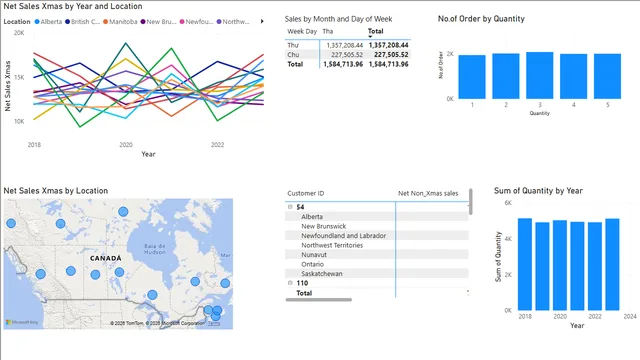Click the matrix vertical scrollbar thumb
The height and width of the screenshot is (360, 640).
pos(471,202)
